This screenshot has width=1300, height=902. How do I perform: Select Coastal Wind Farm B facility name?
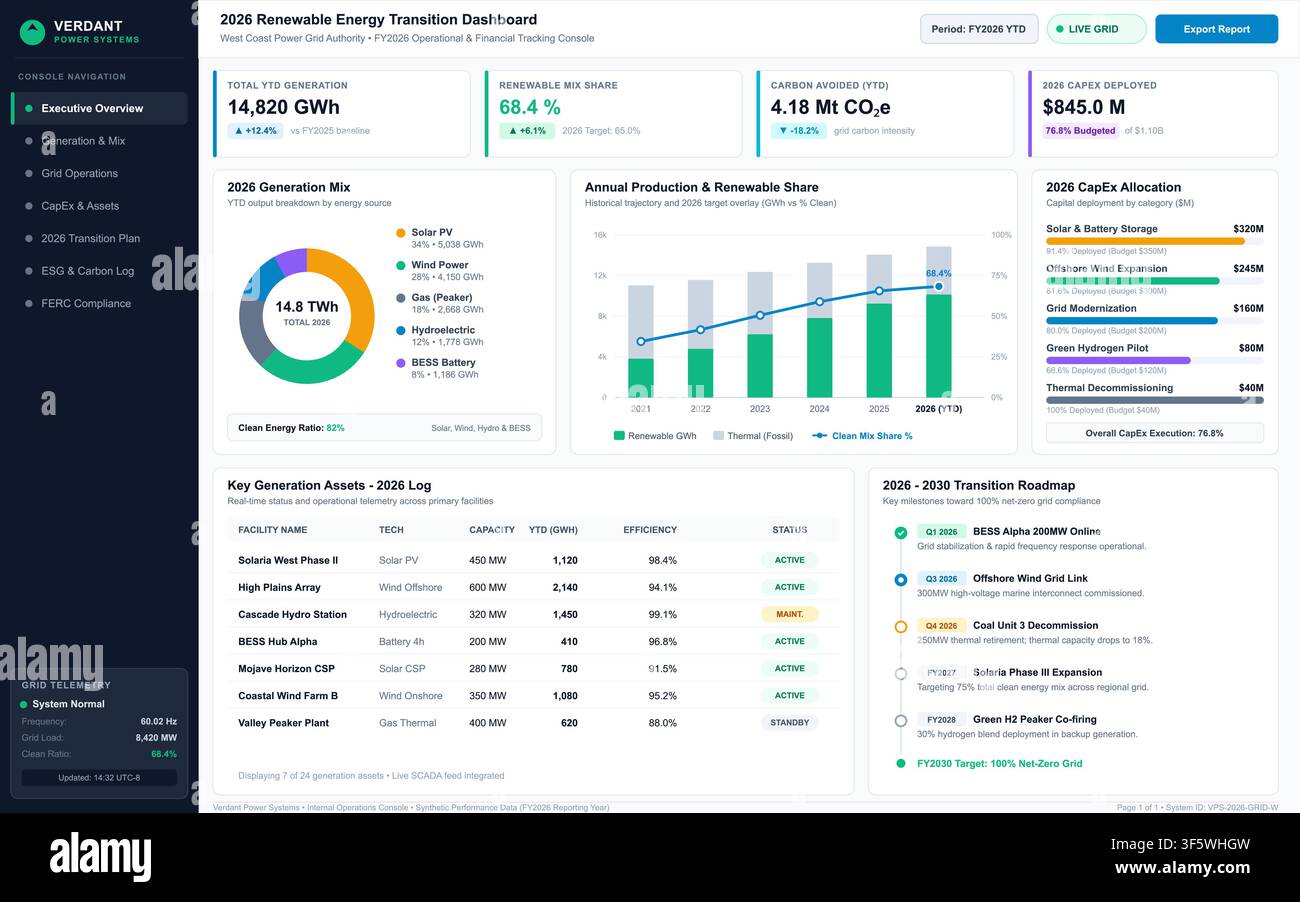(x=288, y=696)
